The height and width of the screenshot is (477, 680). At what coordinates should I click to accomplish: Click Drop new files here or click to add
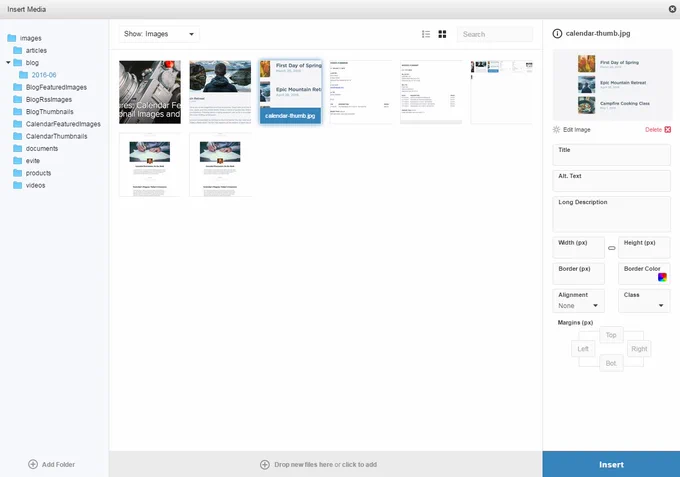325,464
